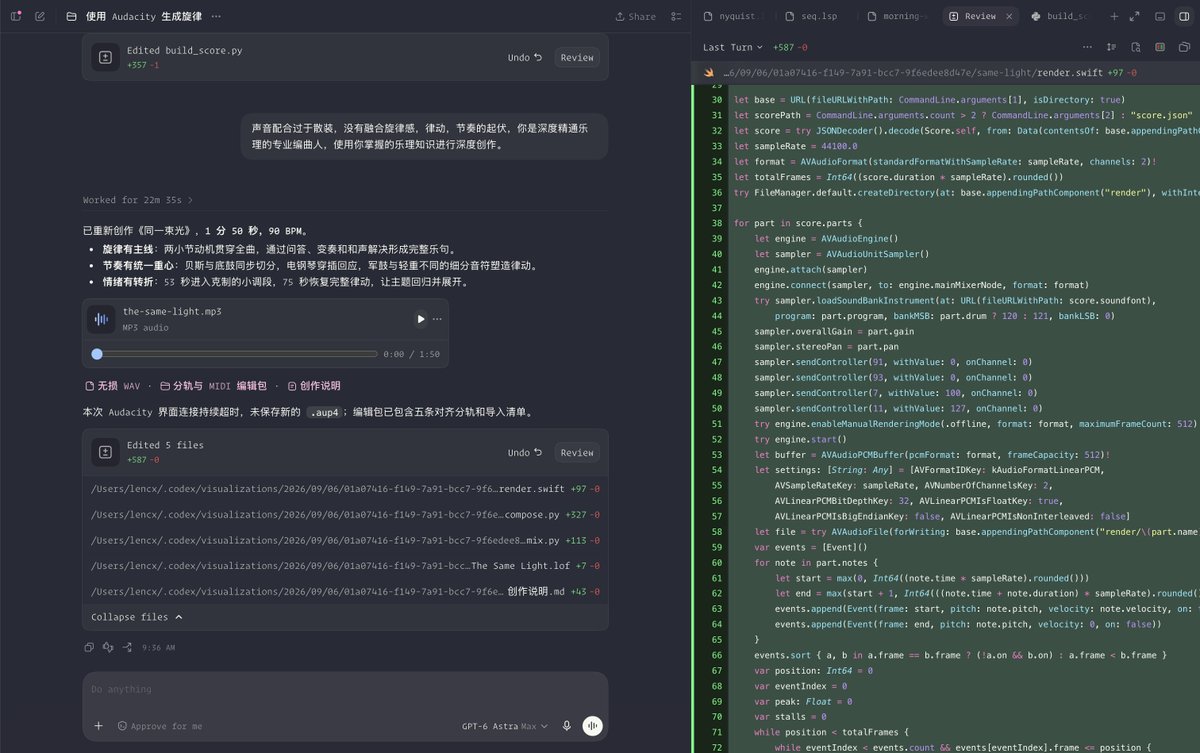Toggle the right side panel
This screenshot has height=753, width=1200.
[1184, 16]
